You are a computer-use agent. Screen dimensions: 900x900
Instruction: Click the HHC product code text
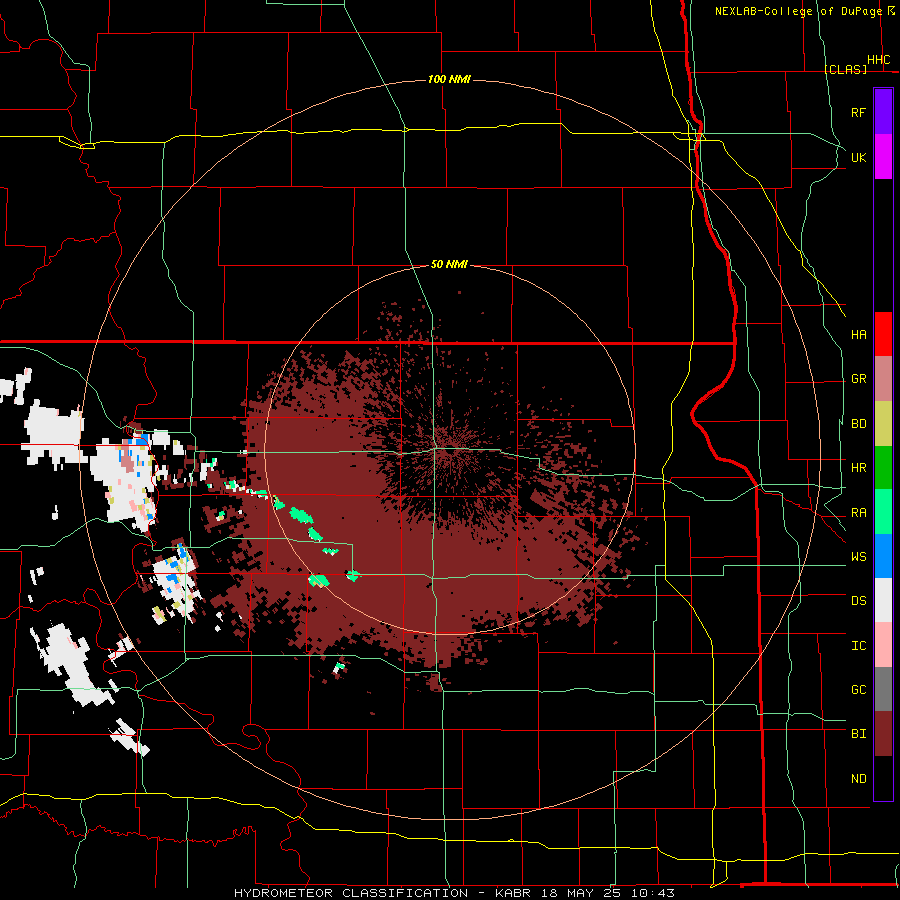coord(879,60)
